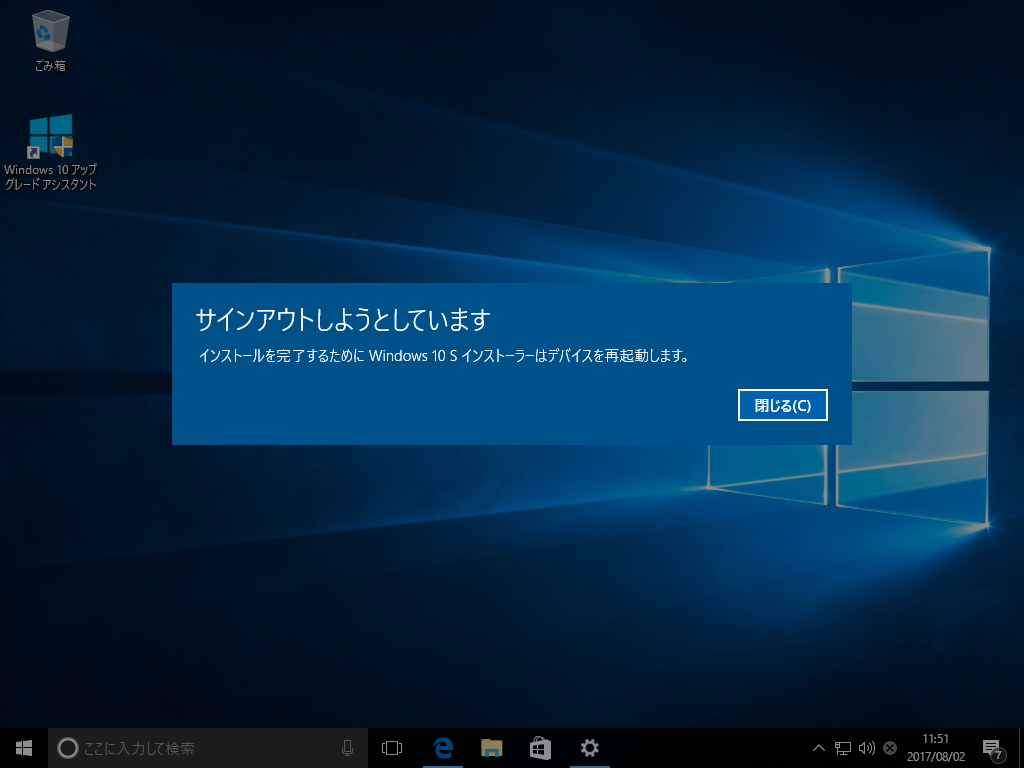Click the Cortana circle icon in the search box
Image resolution: width=1024 pixels, height=768 pixels.
pos(68,748)
